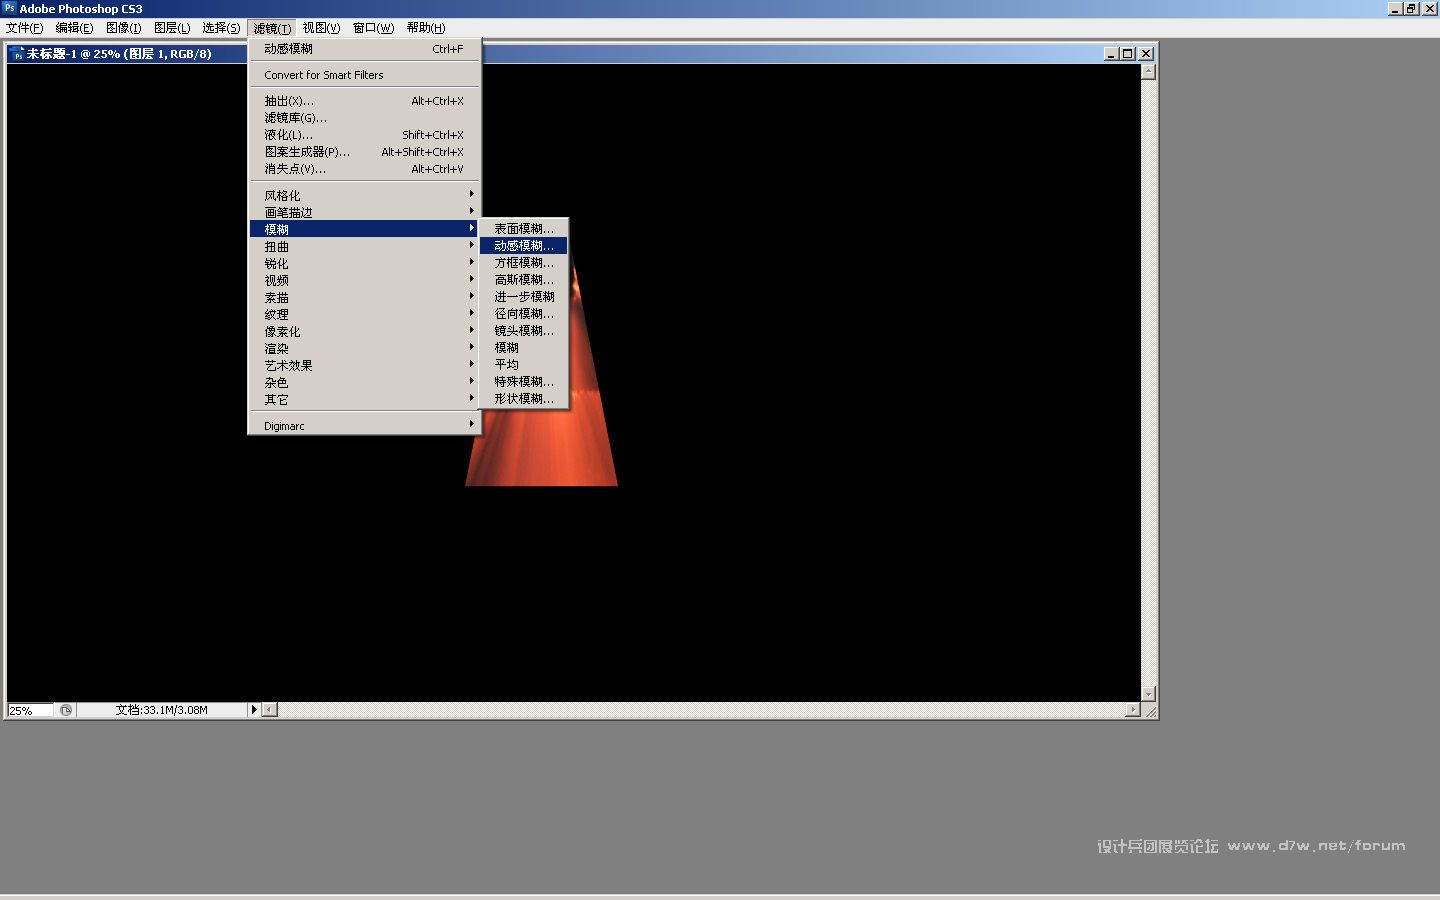Minimize the 未标题-1 document window

coord(1110,54)
